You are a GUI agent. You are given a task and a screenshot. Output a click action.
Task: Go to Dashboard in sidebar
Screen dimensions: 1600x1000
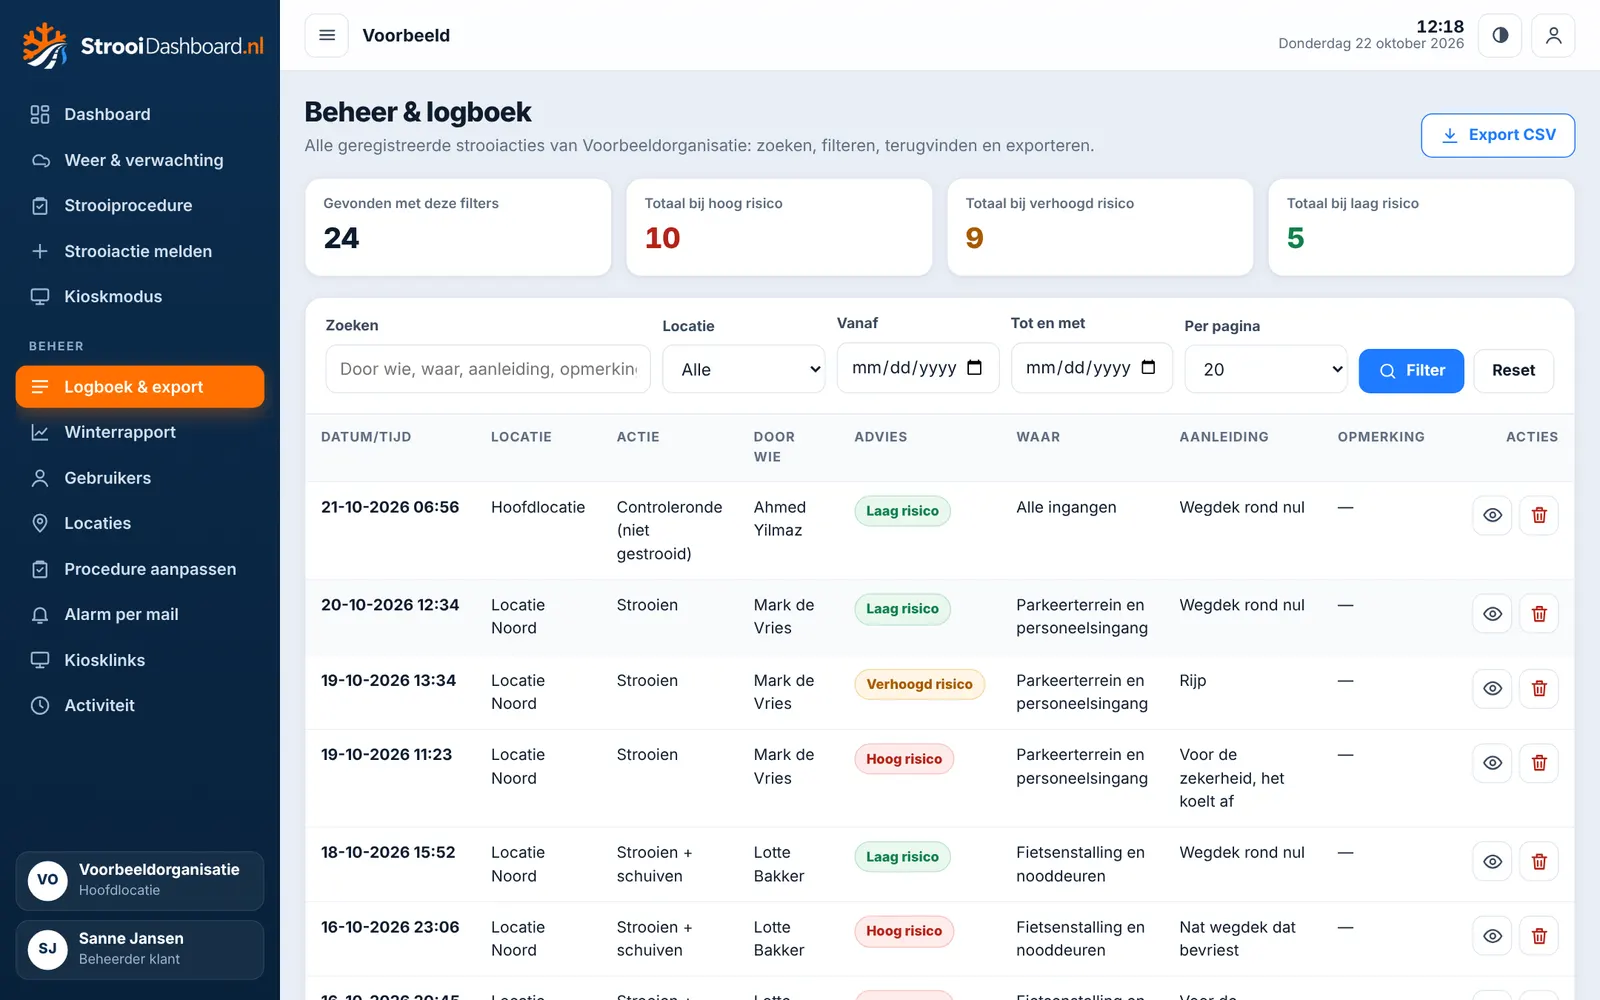[x=140, y=114]
